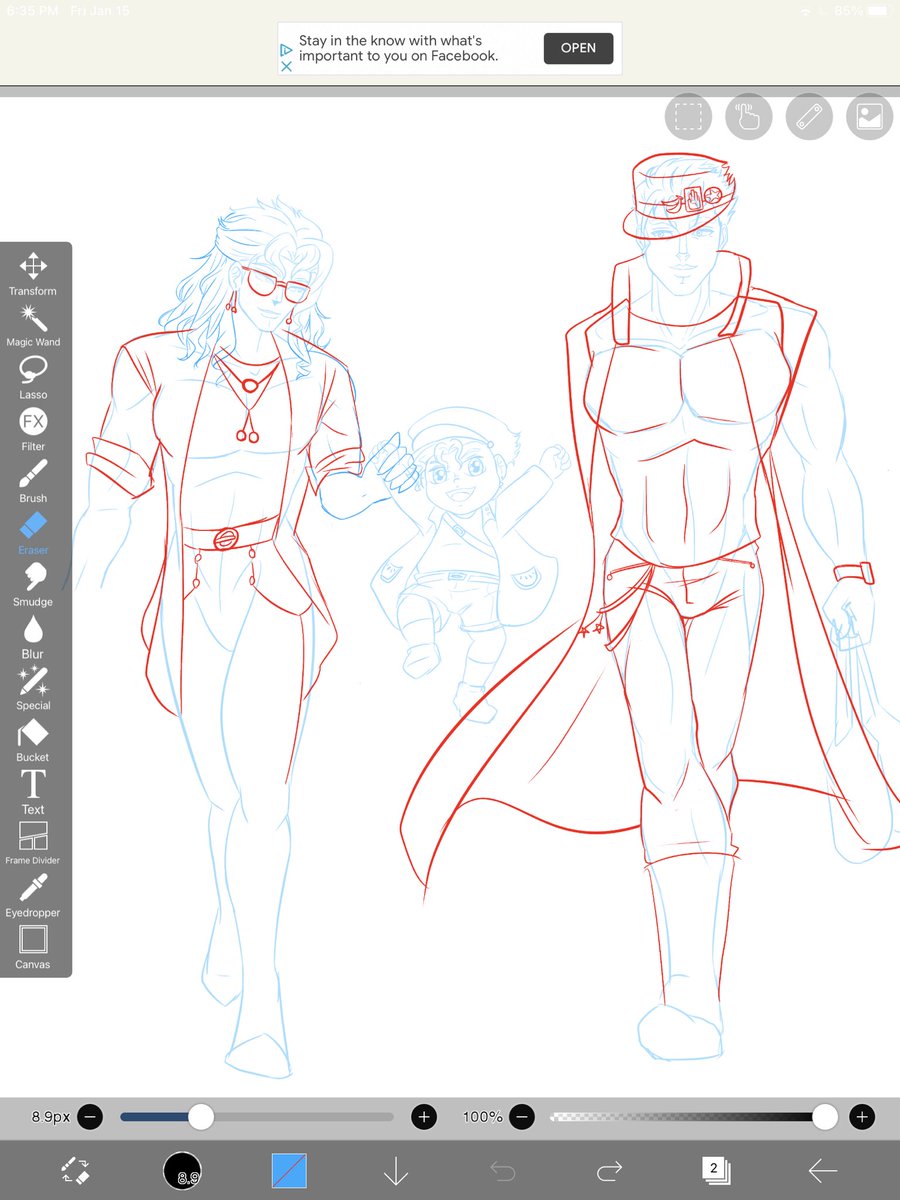This screenshot has width=900, height=1200.
Task: Redo the last action
Action: point(609,1170)
